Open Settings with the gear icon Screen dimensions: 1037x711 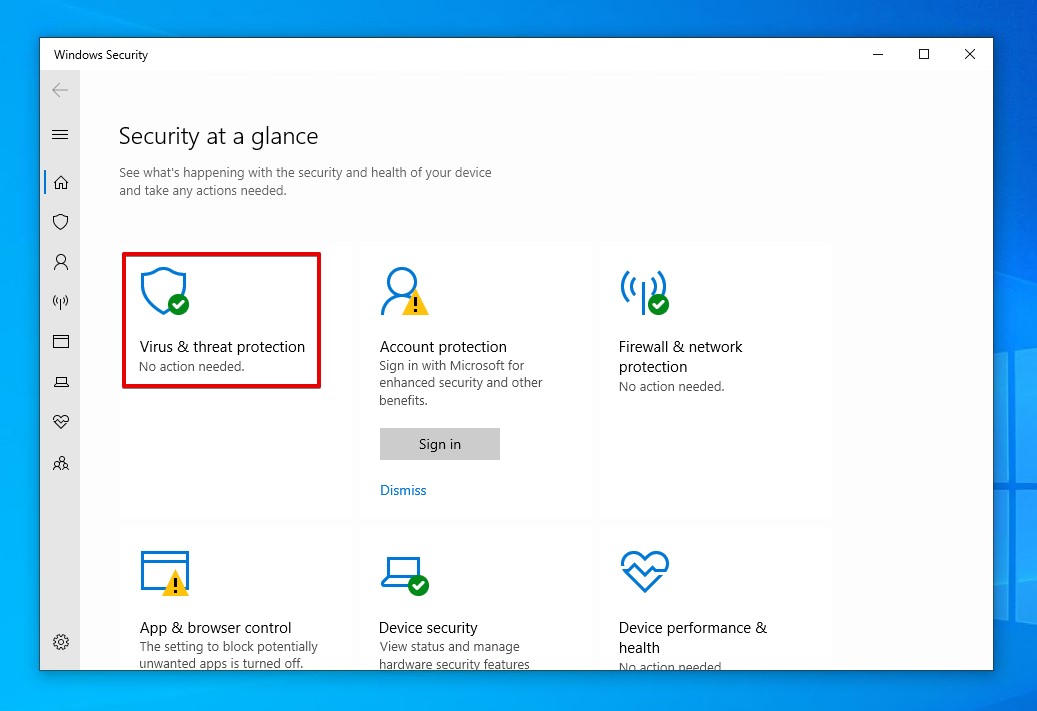click(x=60, y=642)
